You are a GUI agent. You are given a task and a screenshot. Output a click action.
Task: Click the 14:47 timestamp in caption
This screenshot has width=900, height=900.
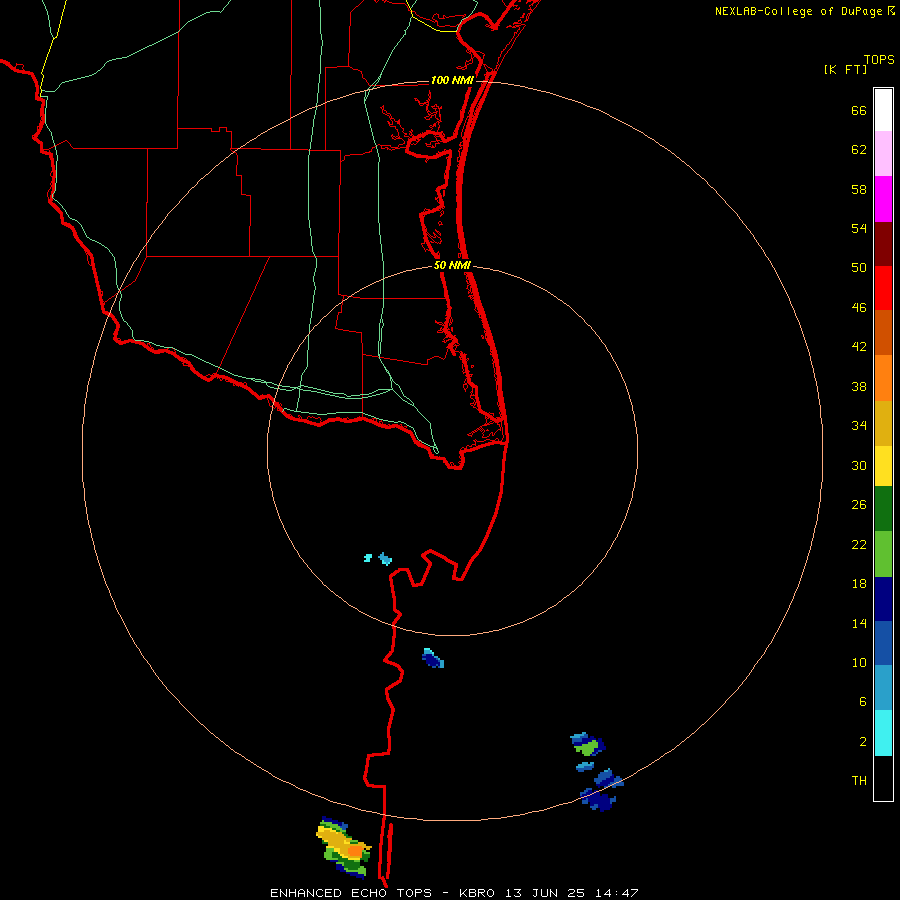(x=617, y=893)
